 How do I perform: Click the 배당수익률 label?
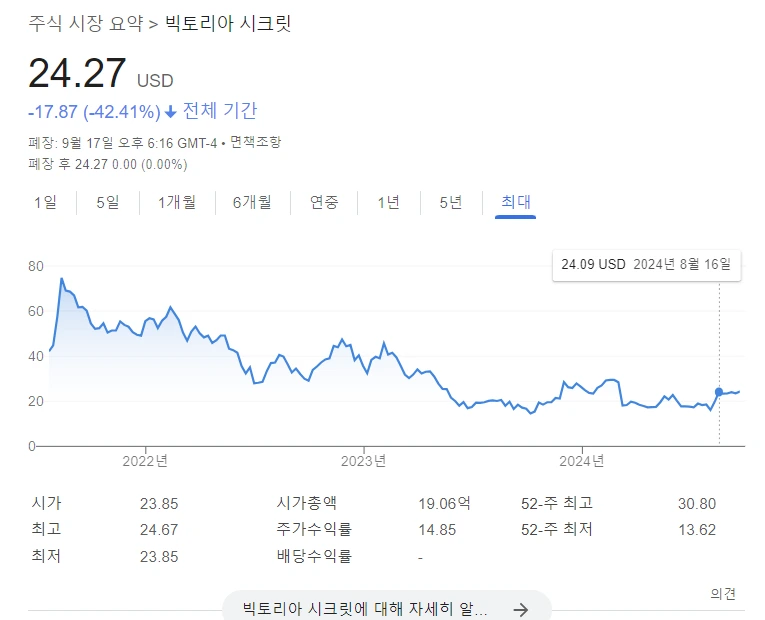pyautogui.click(x=314, y=556)
